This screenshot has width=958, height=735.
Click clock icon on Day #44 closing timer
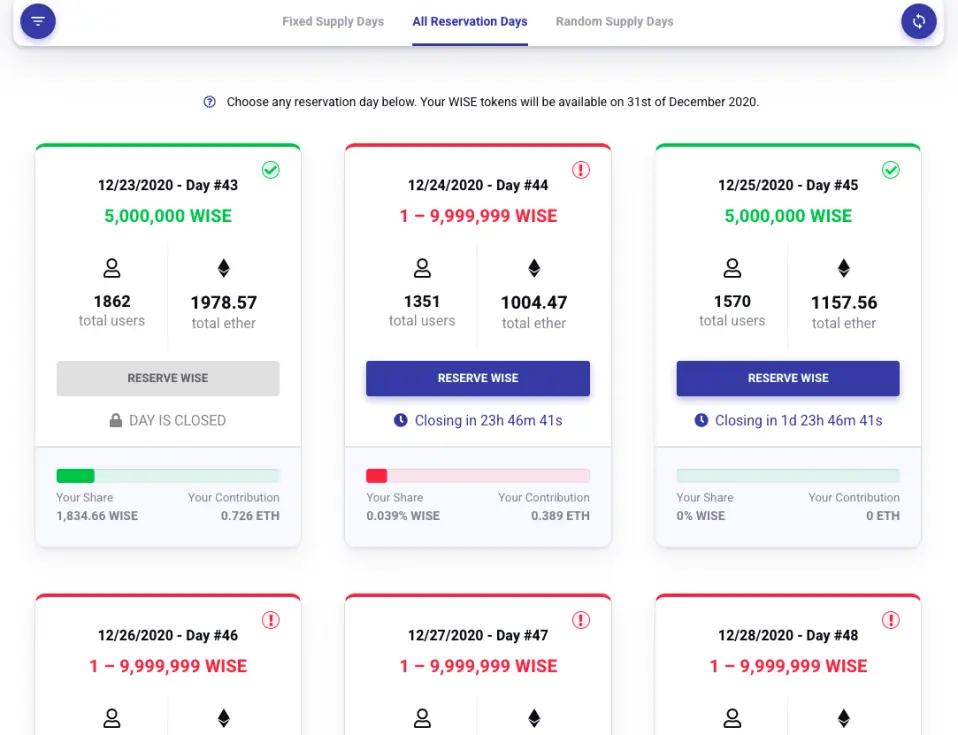pyautogui.click(x=400, y=420)
